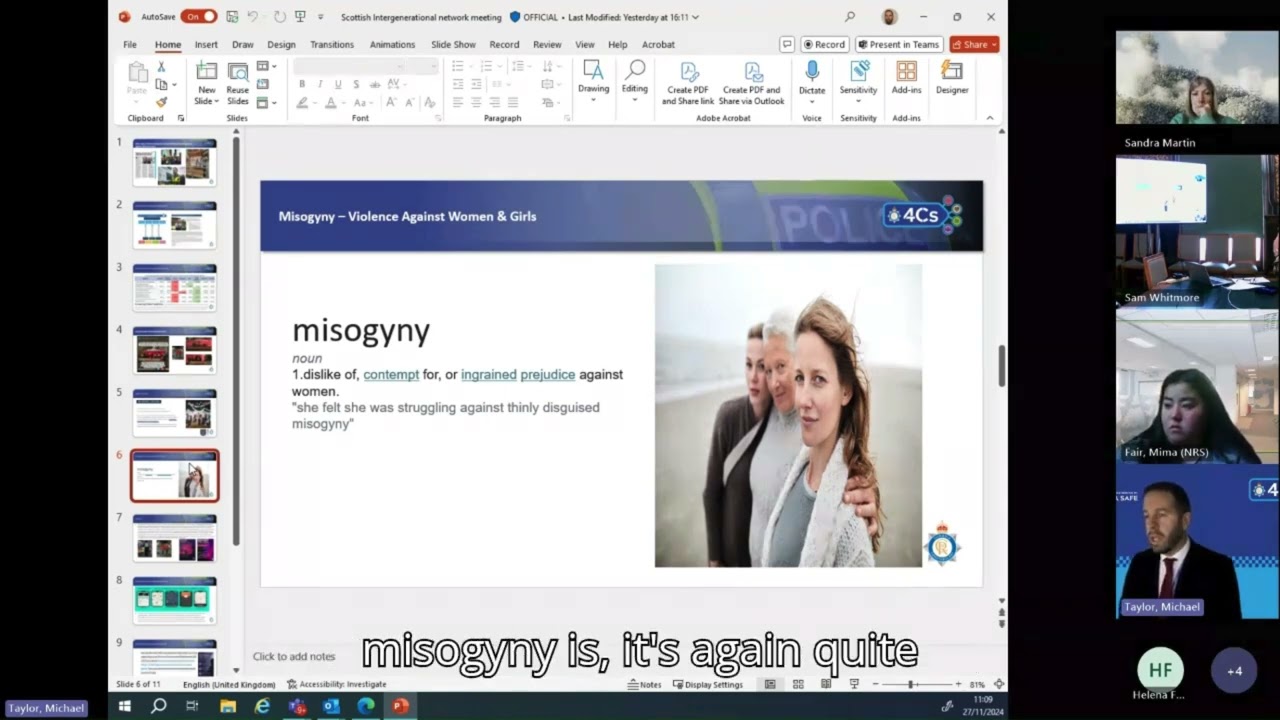Toggle the AutoSave switch

click(x=198, y=17)
